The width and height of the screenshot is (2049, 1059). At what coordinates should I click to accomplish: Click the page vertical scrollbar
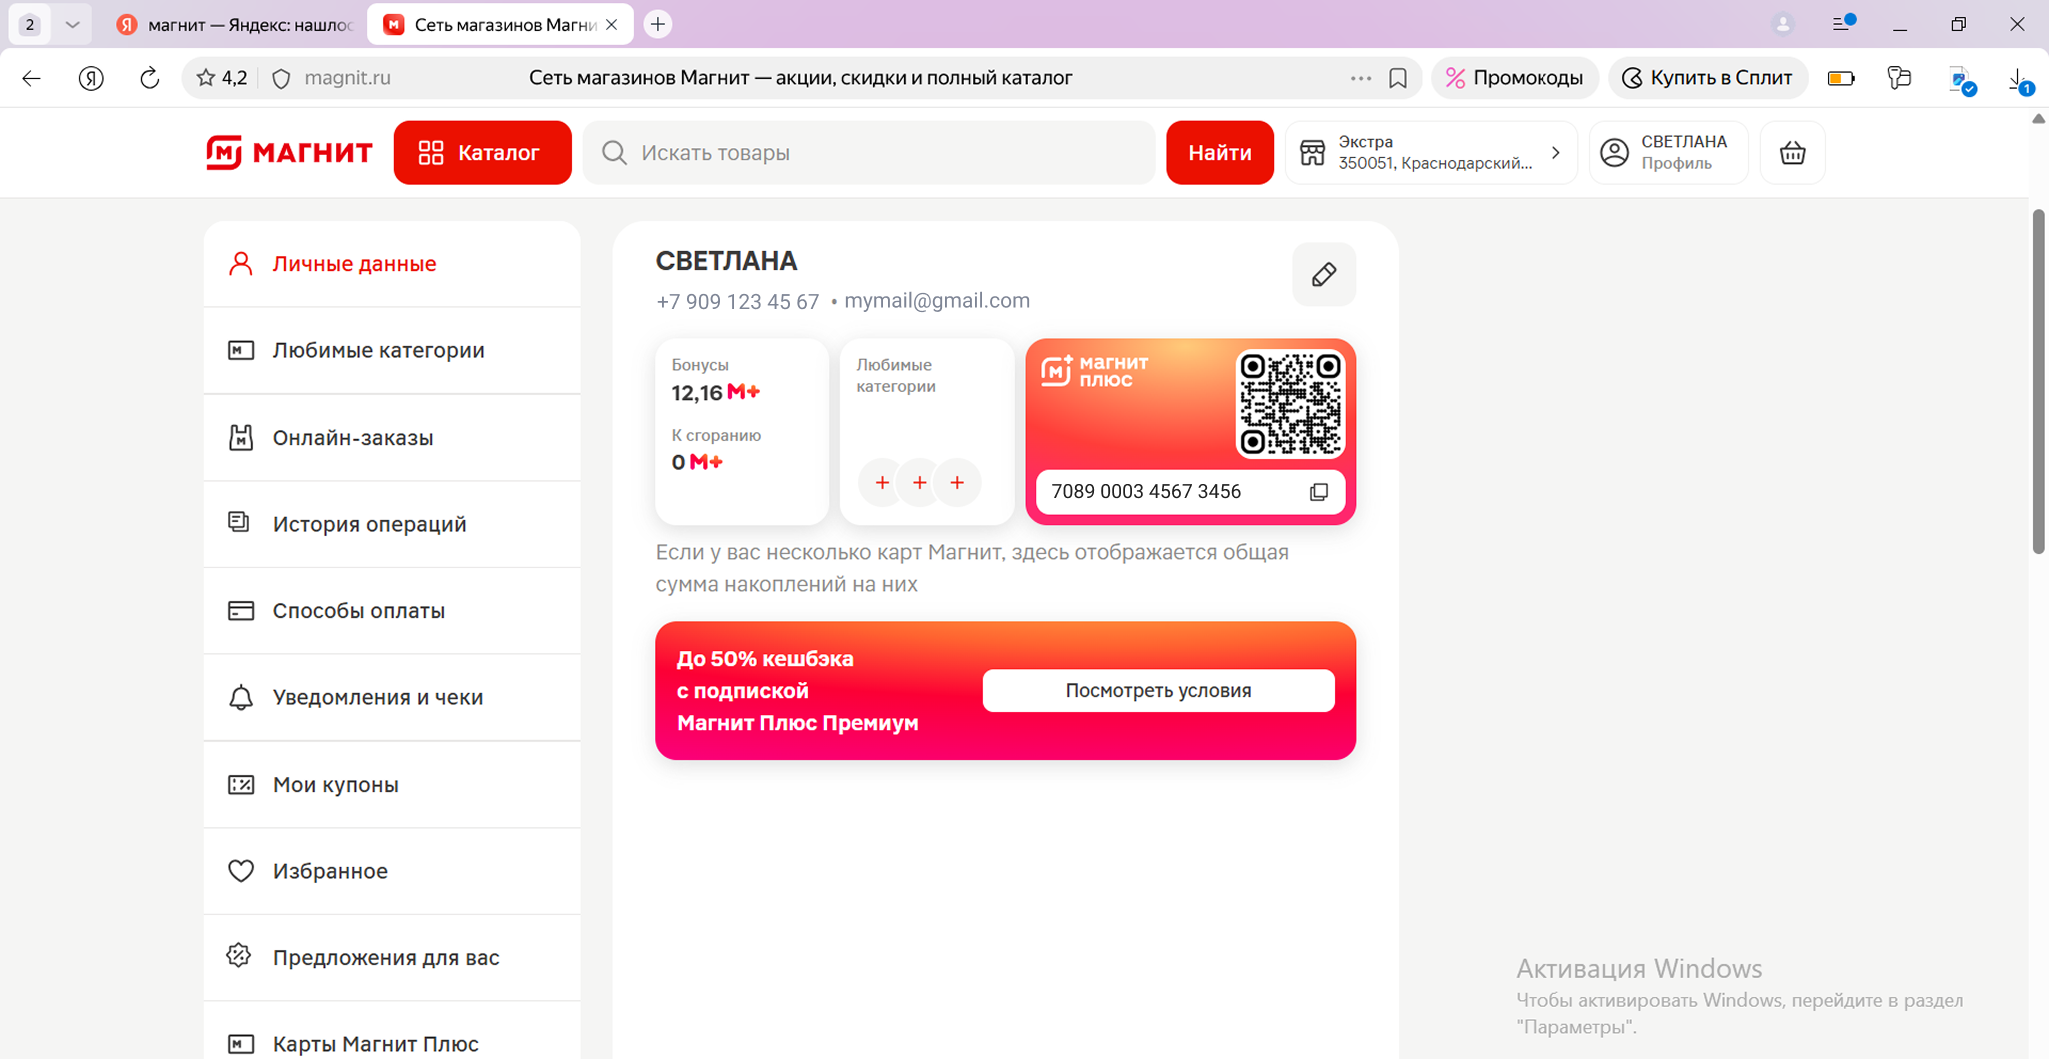(x=2038, y=380)
